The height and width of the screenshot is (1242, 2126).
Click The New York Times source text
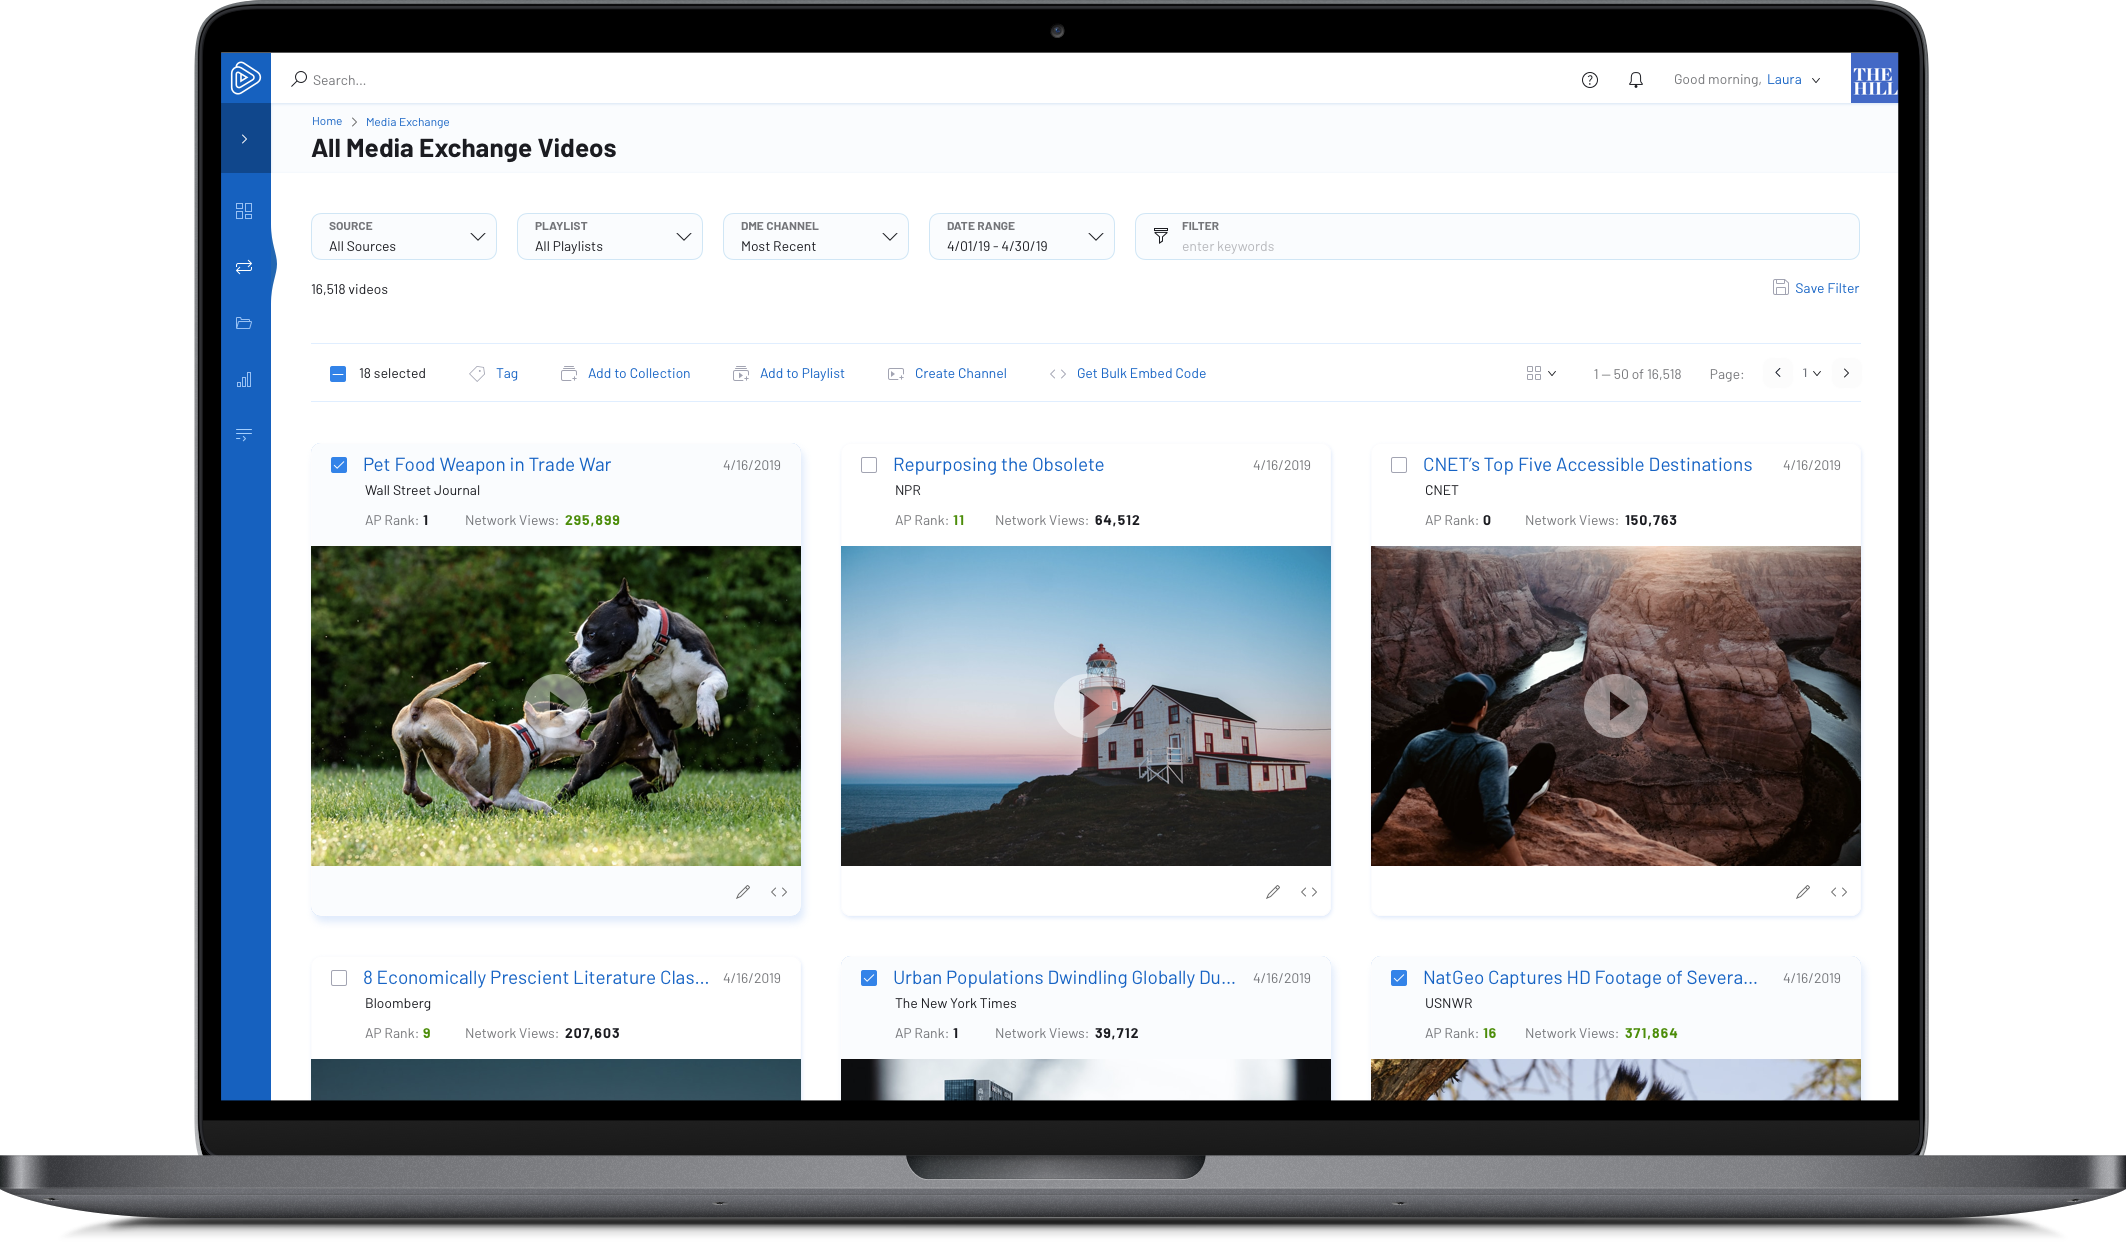click(955, 1004)
